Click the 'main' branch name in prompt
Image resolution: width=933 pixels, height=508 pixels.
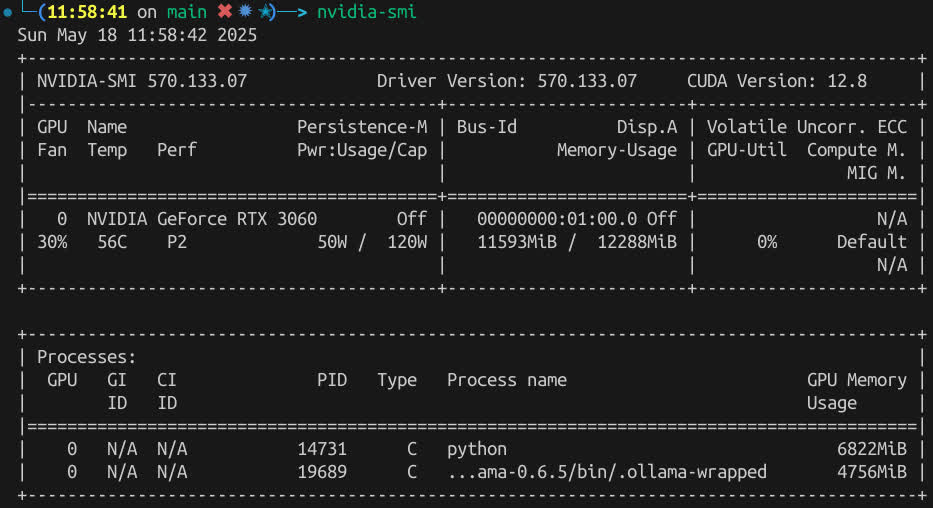[x=187, y=12]
